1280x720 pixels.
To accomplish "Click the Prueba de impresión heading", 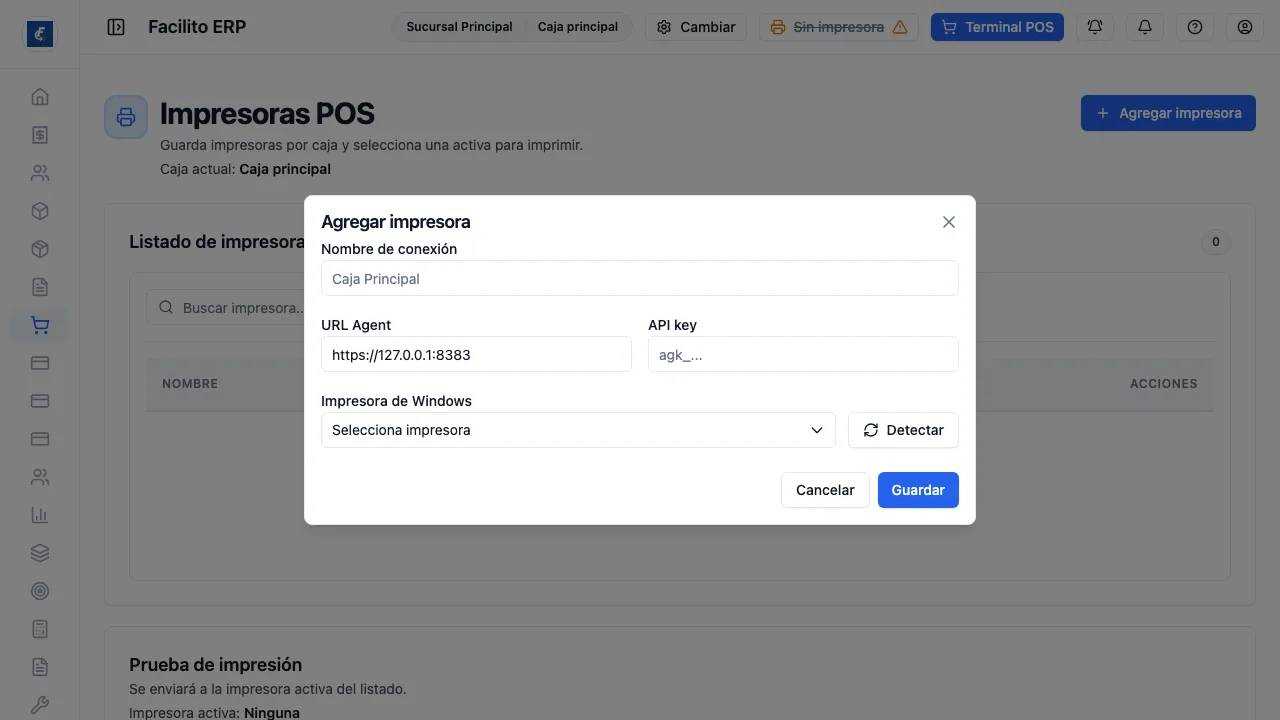I will point(215,665).
